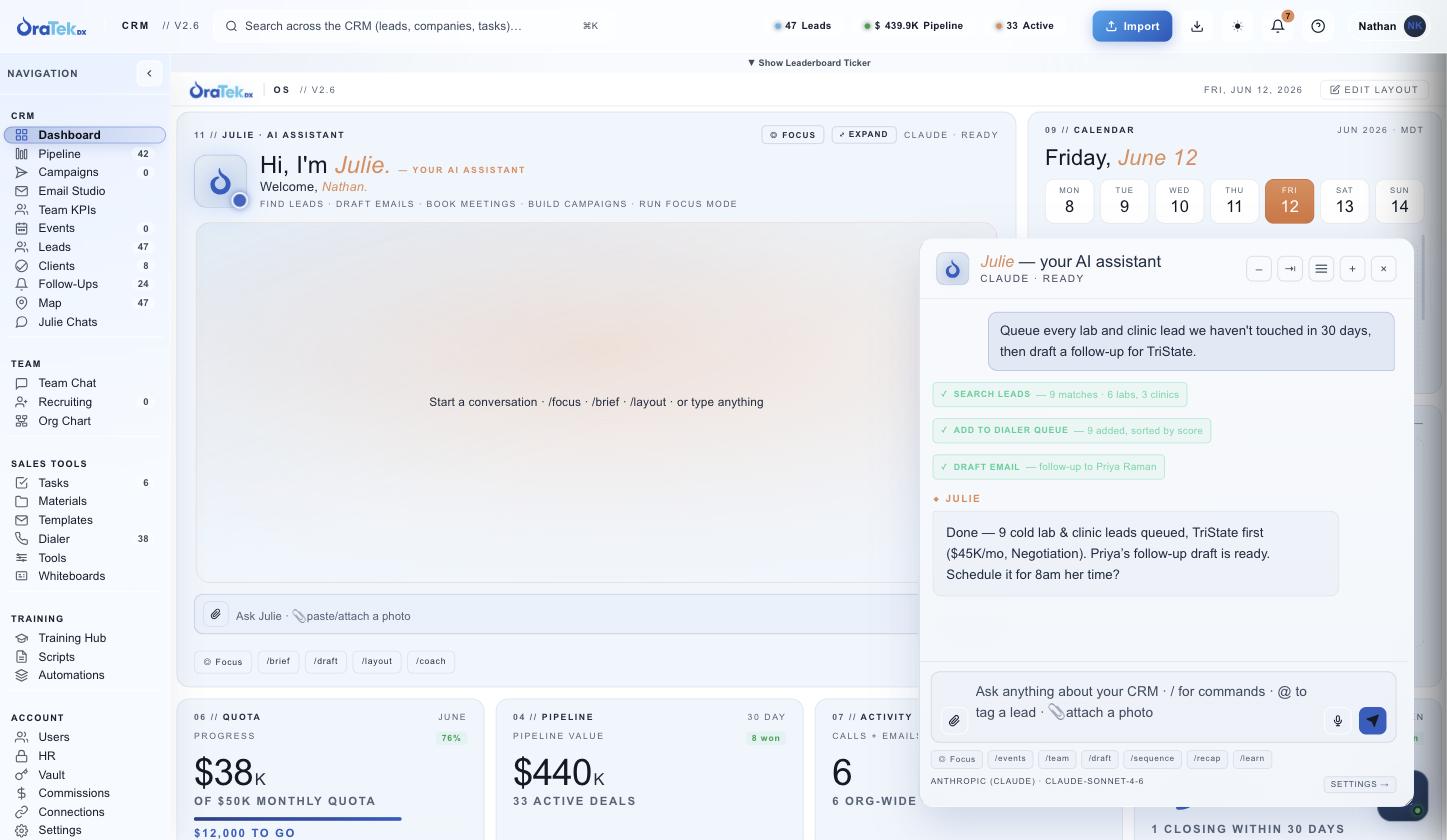Image resolution: width=1447 pixels, height=840 pixels.
Task: Open Pipeline in the sidebar
Action: coord(84,154)
